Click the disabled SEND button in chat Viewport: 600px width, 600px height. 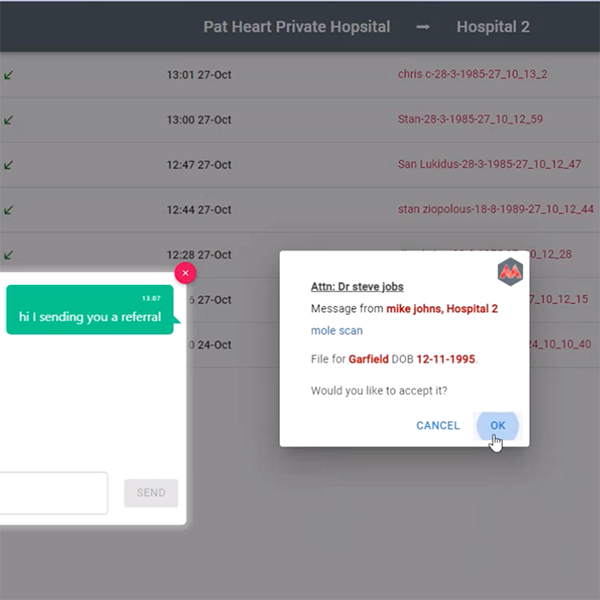pyautogui.click(x=151, y=493)
